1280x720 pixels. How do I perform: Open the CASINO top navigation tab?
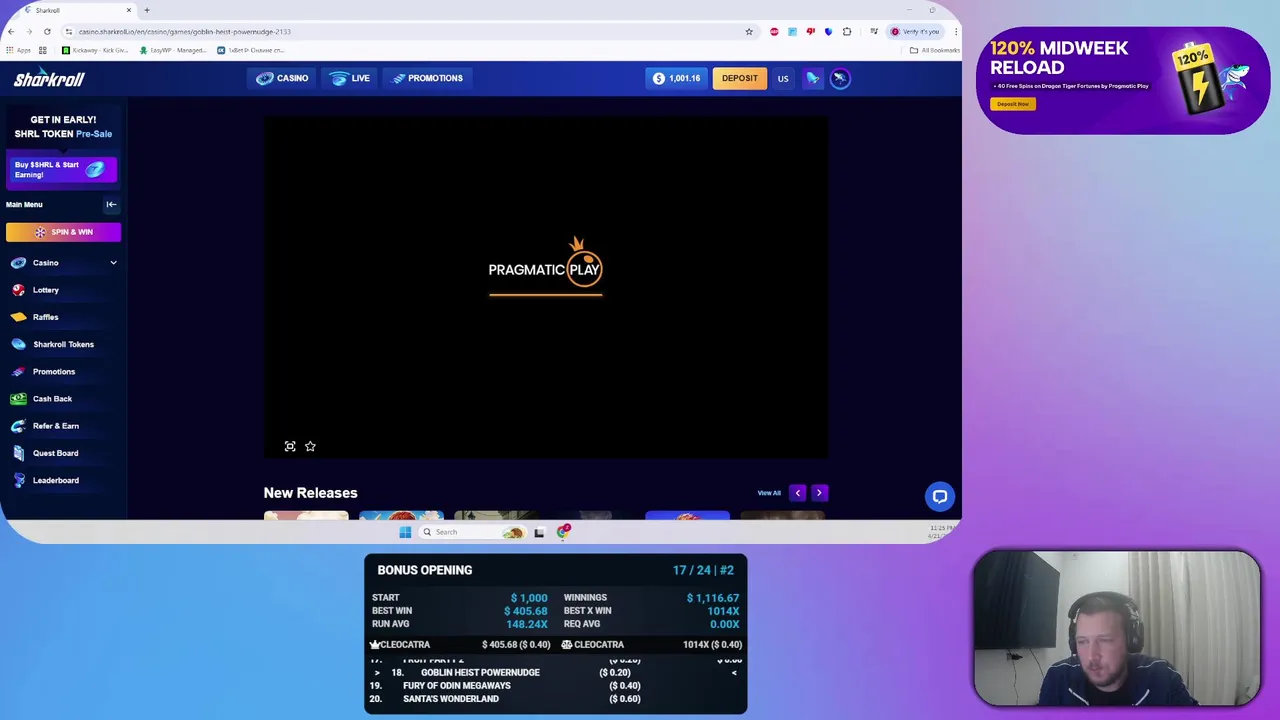282,78
